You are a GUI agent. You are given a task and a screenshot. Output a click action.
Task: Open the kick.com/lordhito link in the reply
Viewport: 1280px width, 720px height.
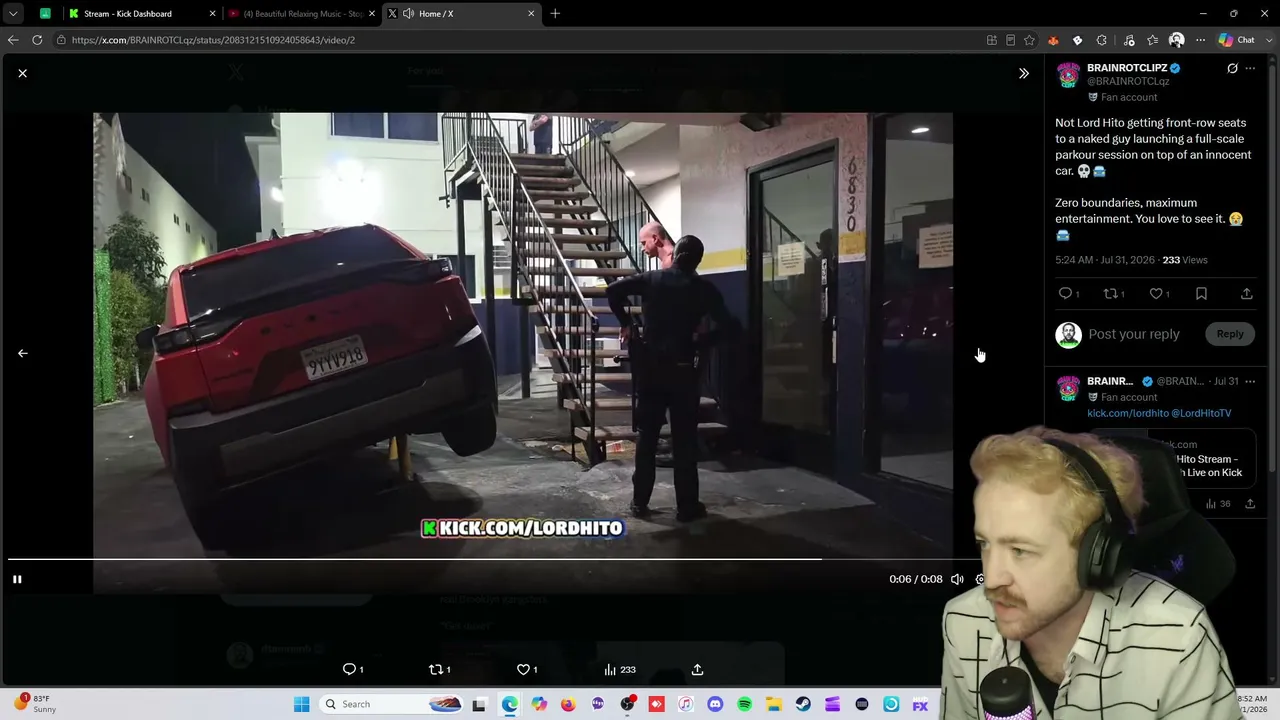(x=1128, y=413)
